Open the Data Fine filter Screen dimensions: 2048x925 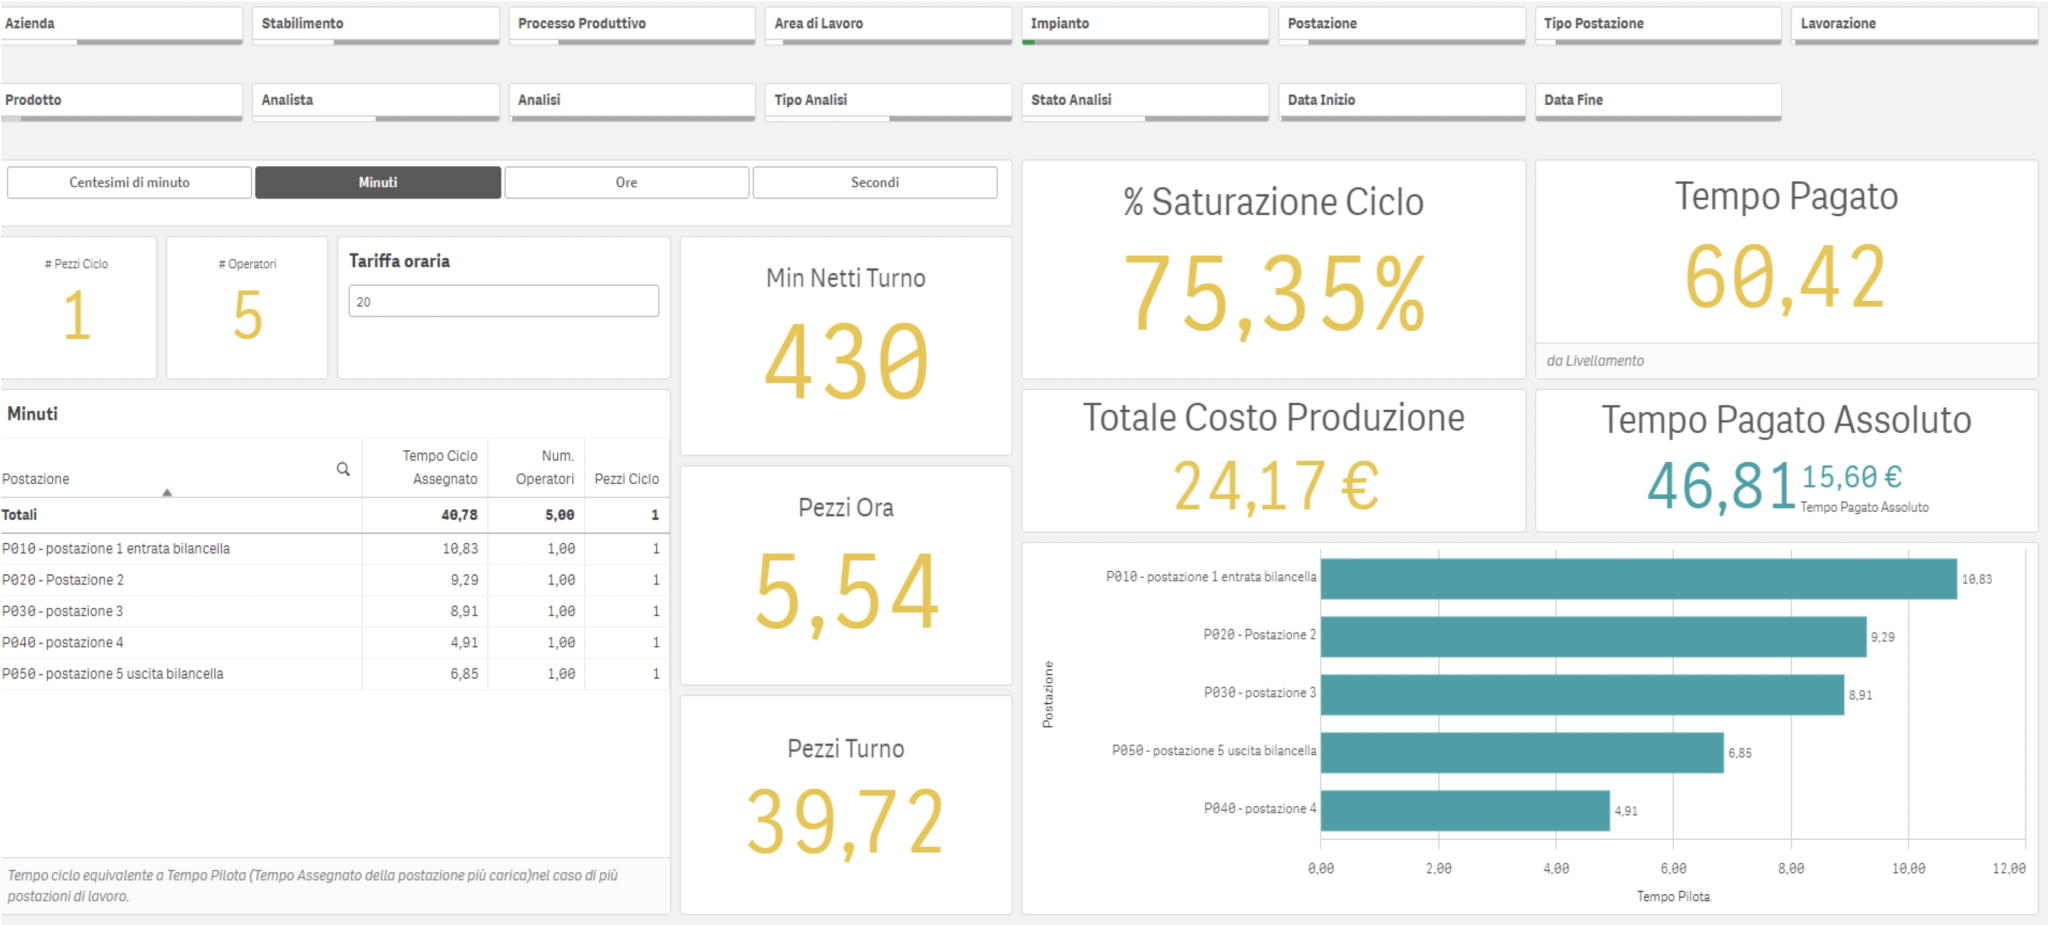(1657, 100)
